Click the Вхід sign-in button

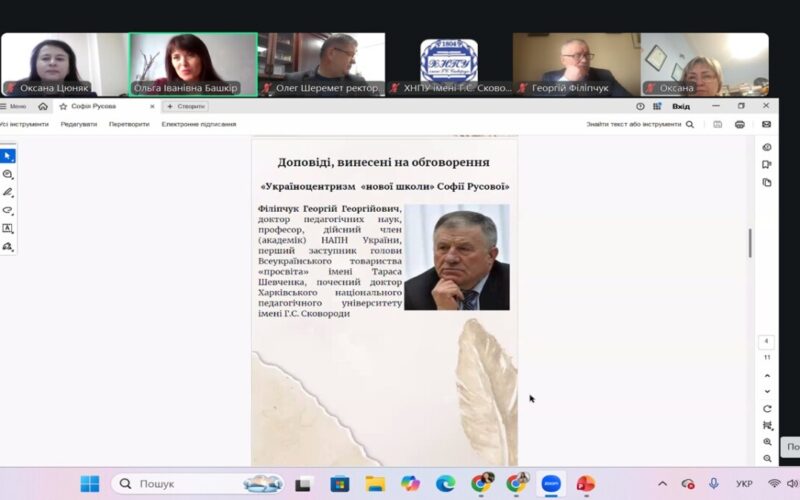[681, 106]
